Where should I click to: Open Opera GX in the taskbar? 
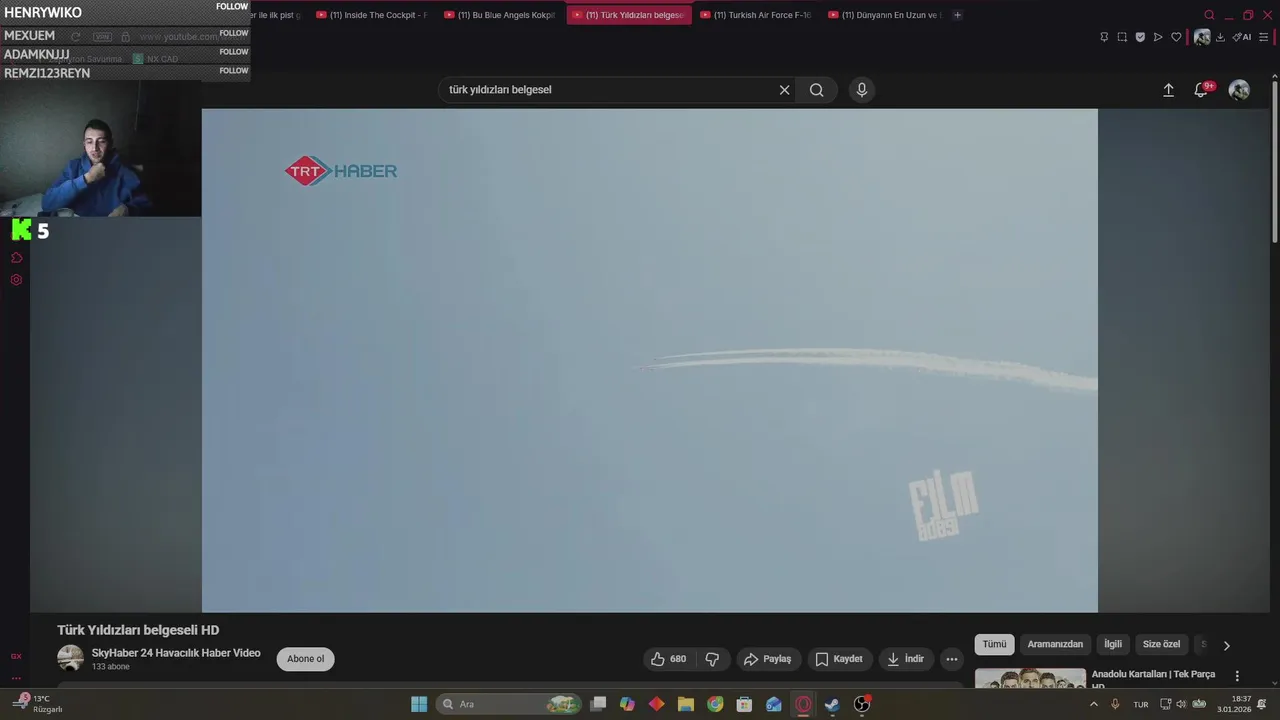(x=803, y=704)
